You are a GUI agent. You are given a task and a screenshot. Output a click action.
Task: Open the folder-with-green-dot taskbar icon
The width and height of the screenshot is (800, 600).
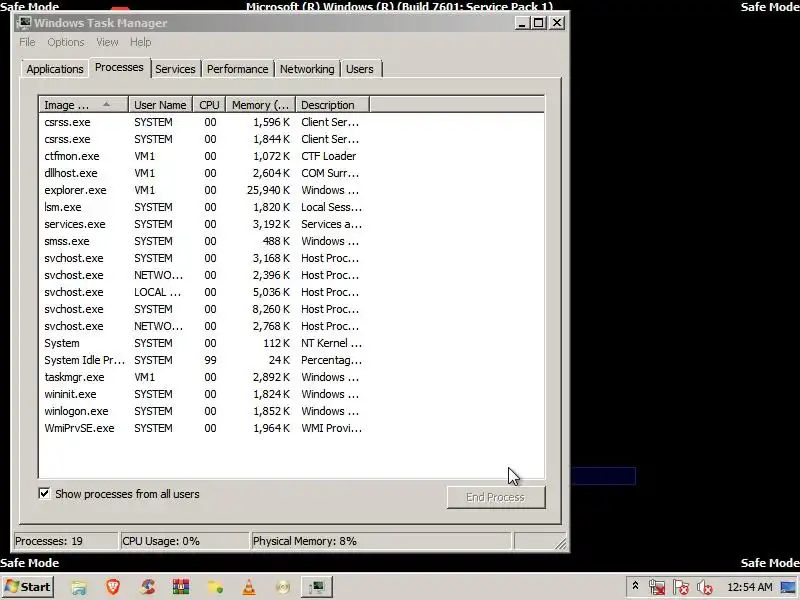pos(215,587)
